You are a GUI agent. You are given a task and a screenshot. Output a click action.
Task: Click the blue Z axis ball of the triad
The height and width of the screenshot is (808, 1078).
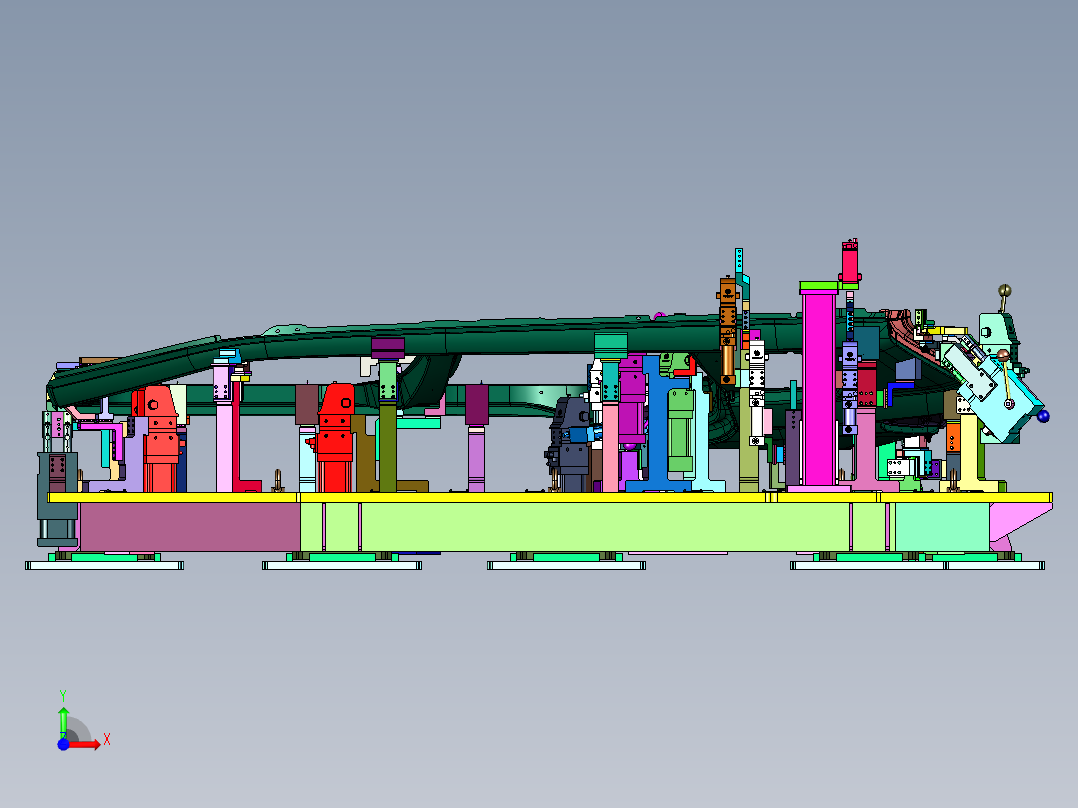[x=63, y=744]
